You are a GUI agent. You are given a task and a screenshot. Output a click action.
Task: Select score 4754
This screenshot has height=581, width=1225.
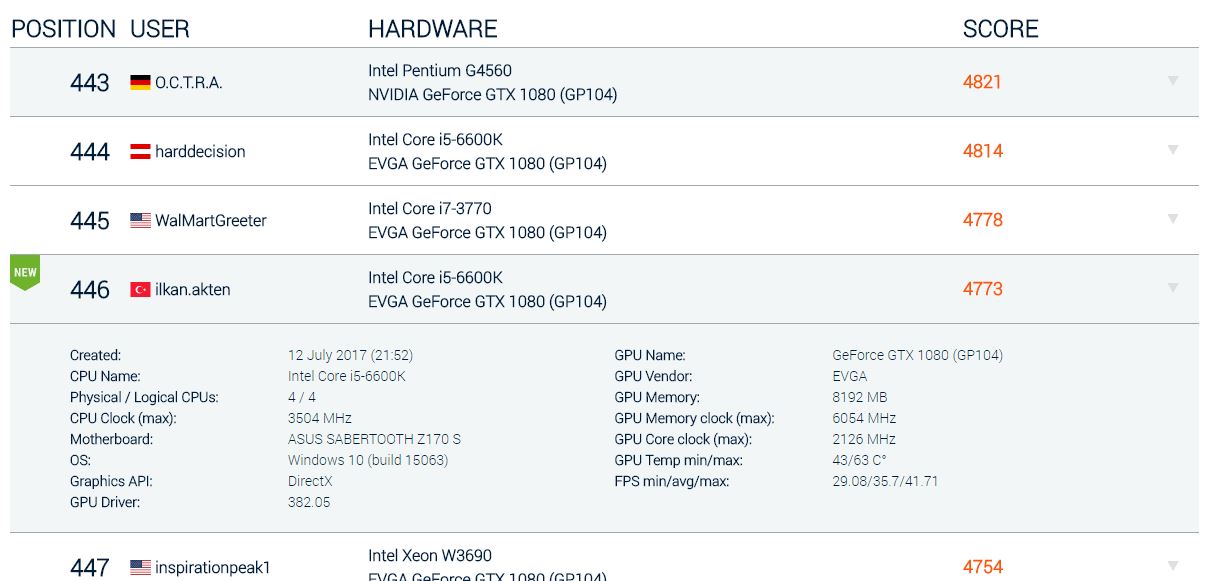click(983, 567)
